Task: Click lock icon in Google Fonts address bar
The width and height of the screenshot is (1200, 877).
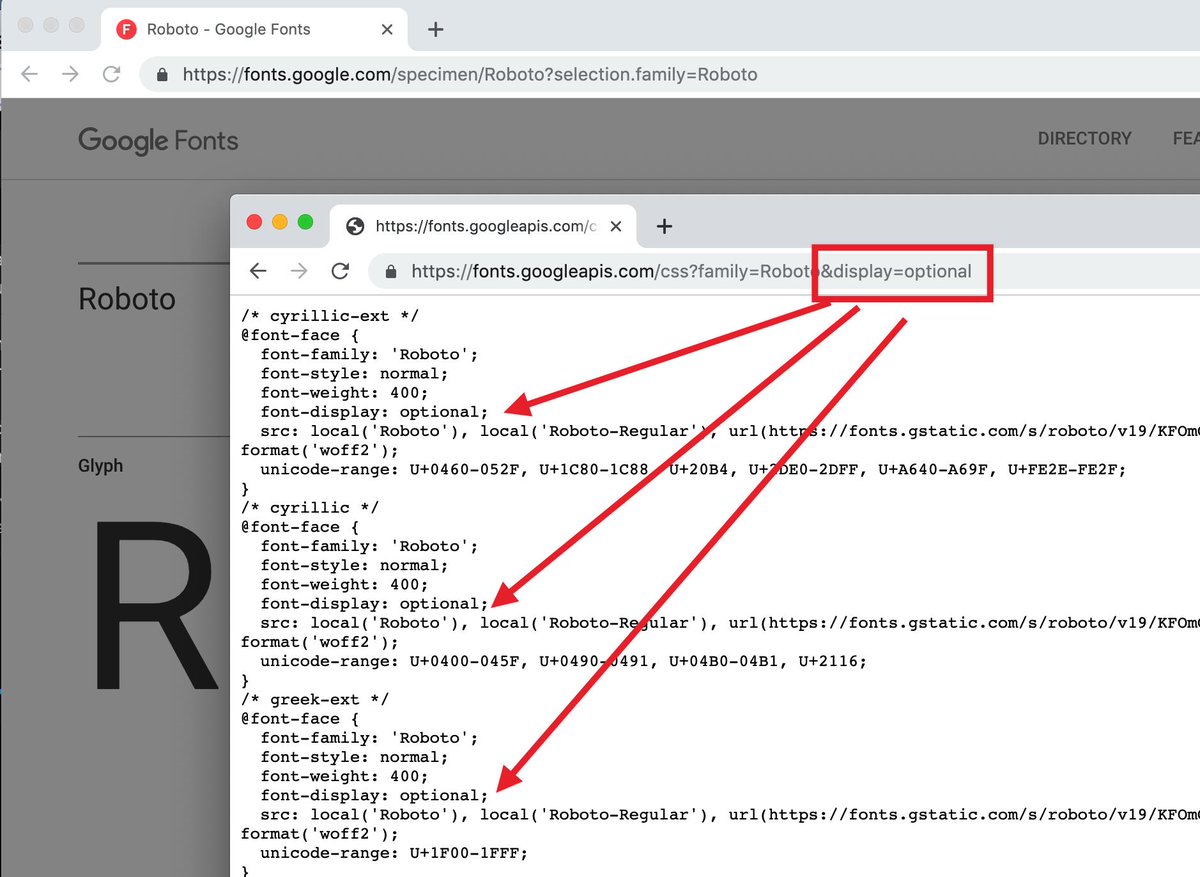Action: (x=161, y=75)
